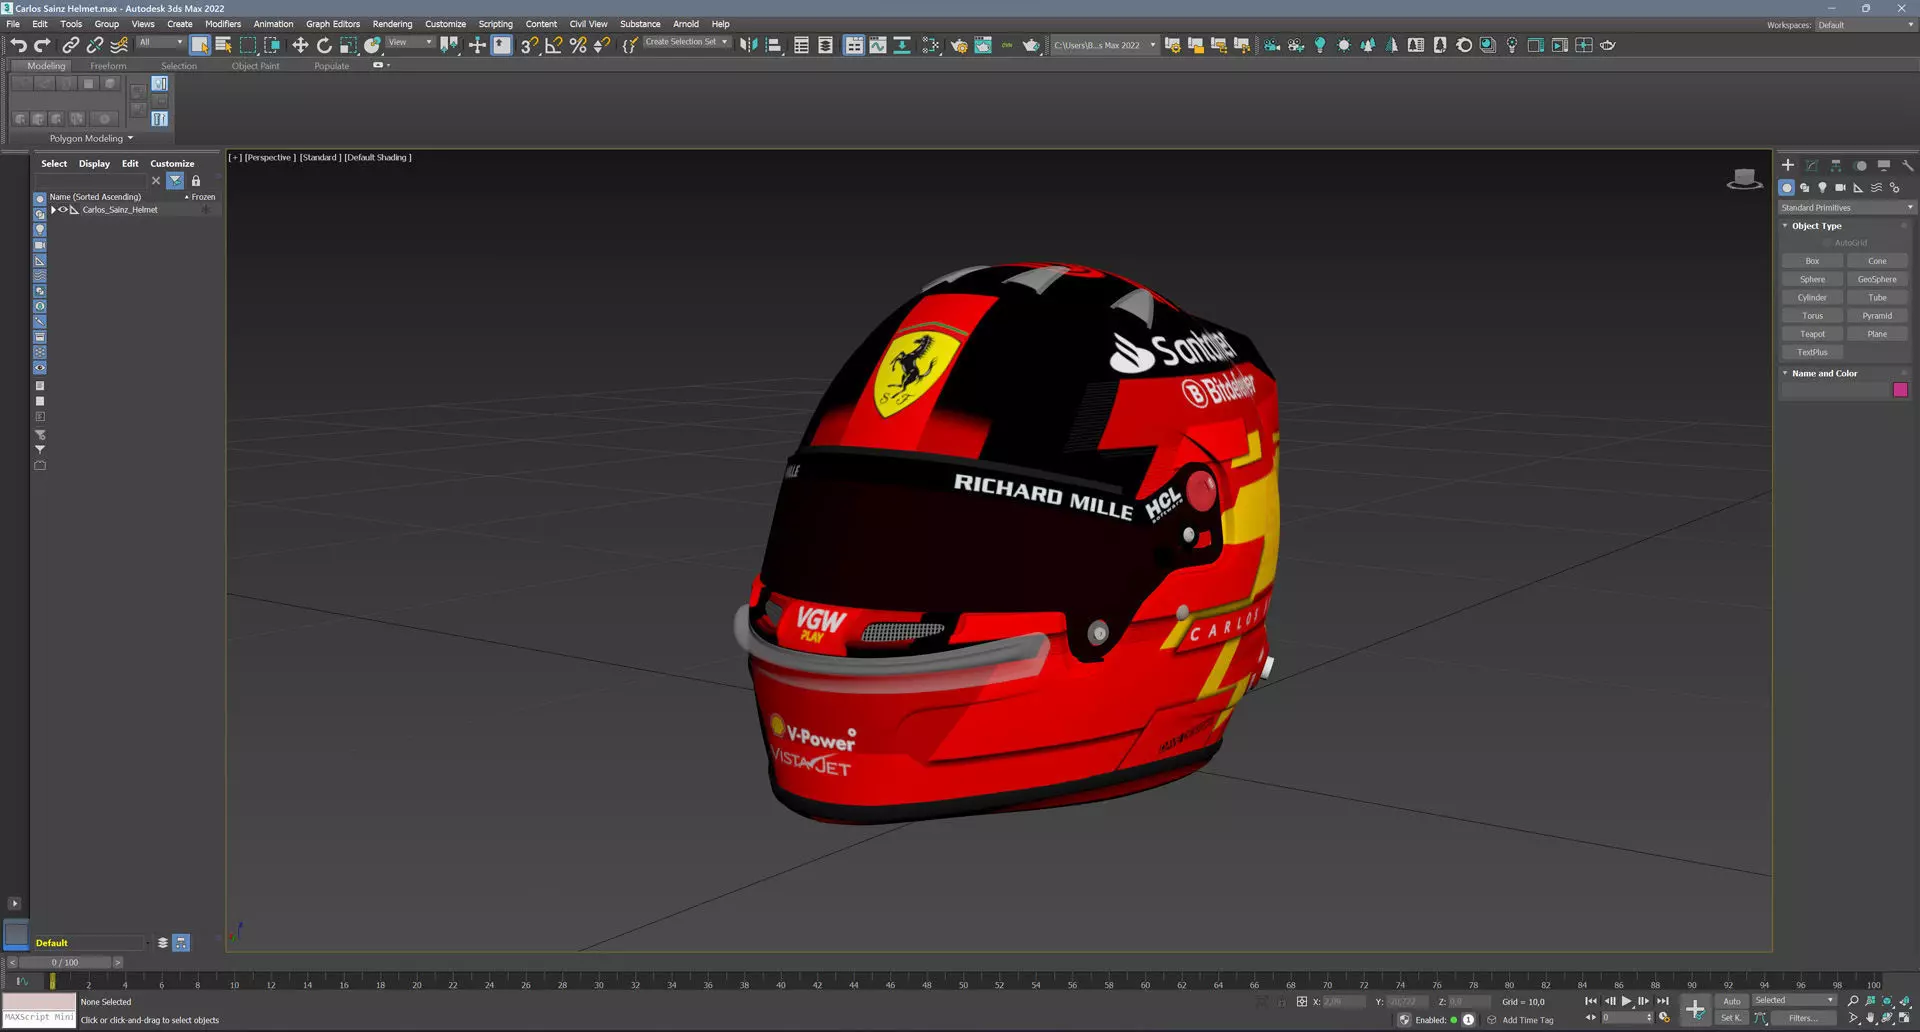Screen dimensions: 1920x1032
Task: Click the Mirror tool icon
Action: (748, 45)
